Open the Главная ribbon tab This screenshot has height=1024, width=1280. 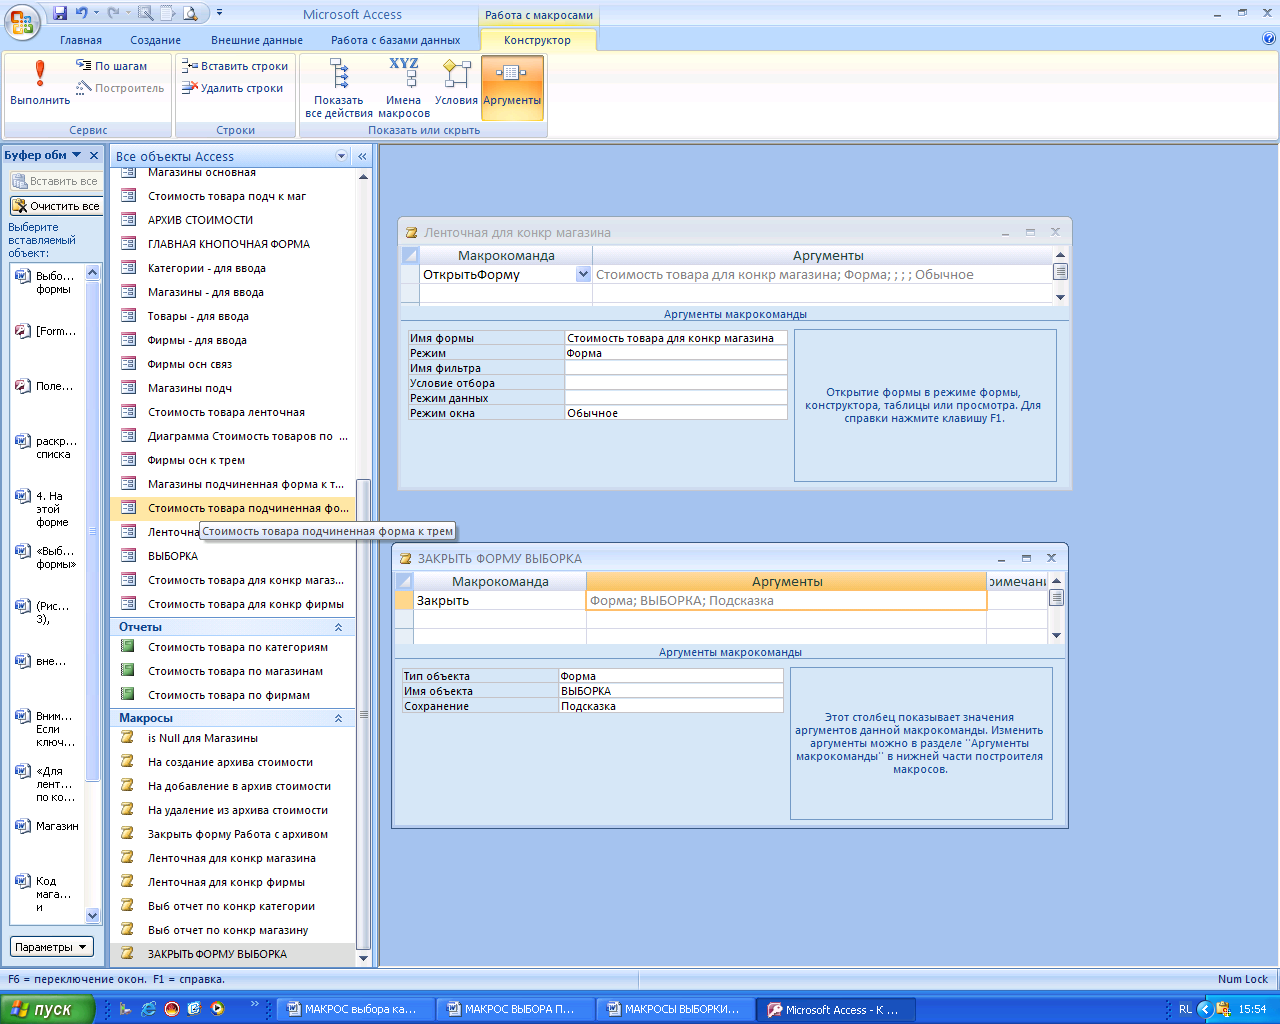click(x=81, y=40)
